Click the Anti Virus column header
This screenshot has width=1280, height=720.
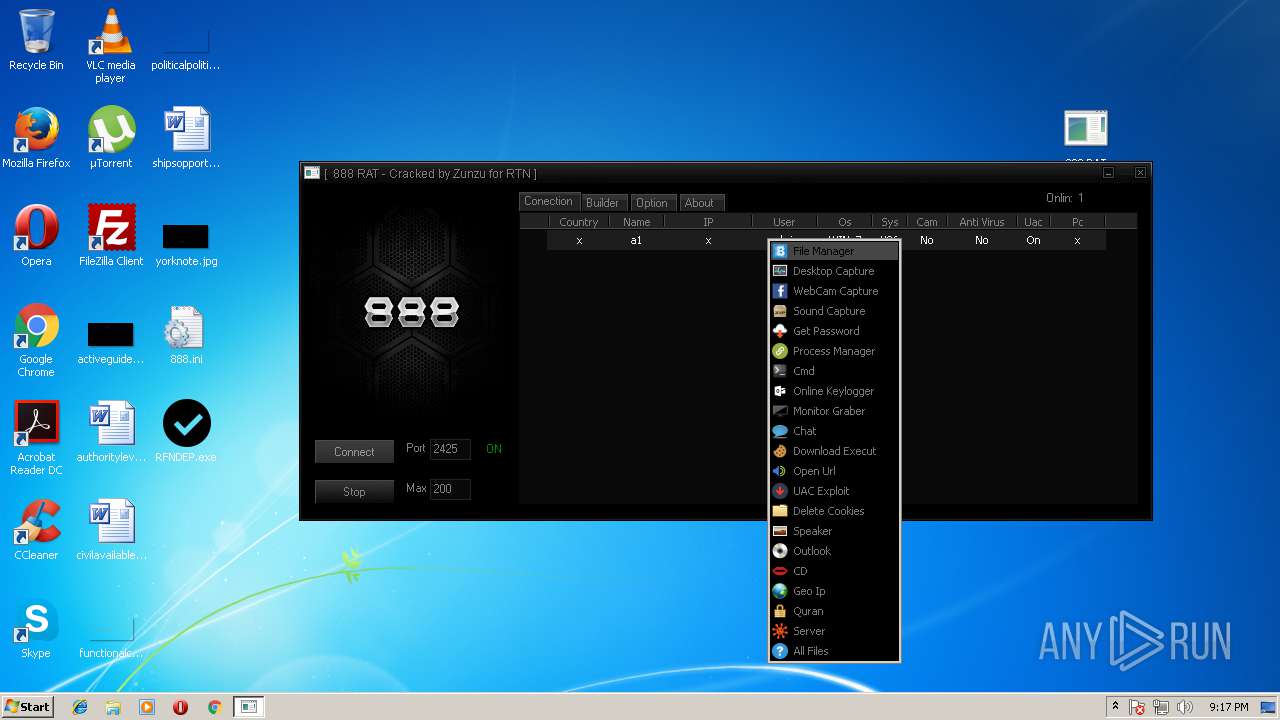point(982,222)
